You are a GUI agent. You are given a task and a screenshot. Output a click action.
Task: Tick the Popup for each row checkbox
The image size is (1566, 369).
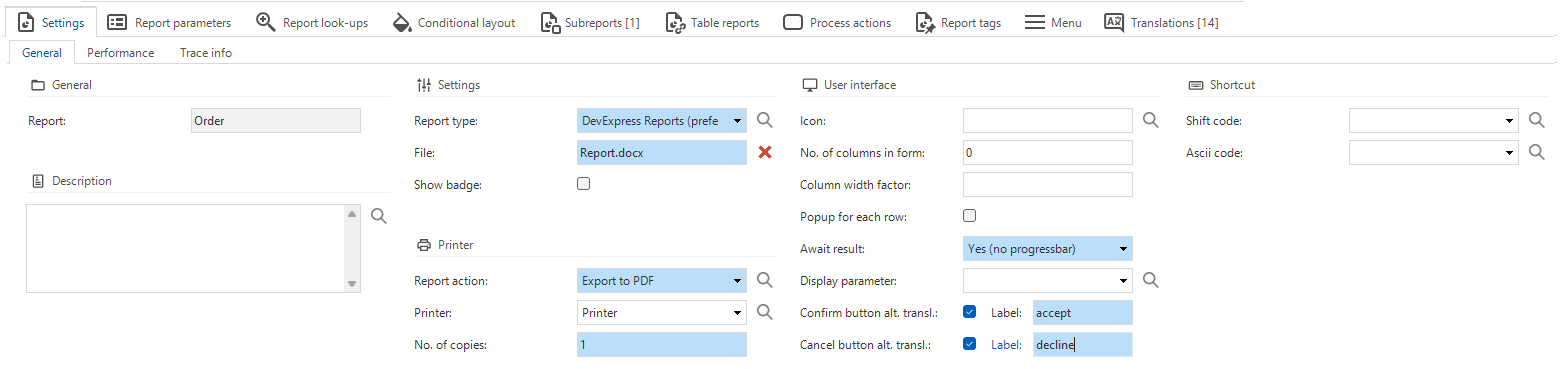[x=969, y=216]
